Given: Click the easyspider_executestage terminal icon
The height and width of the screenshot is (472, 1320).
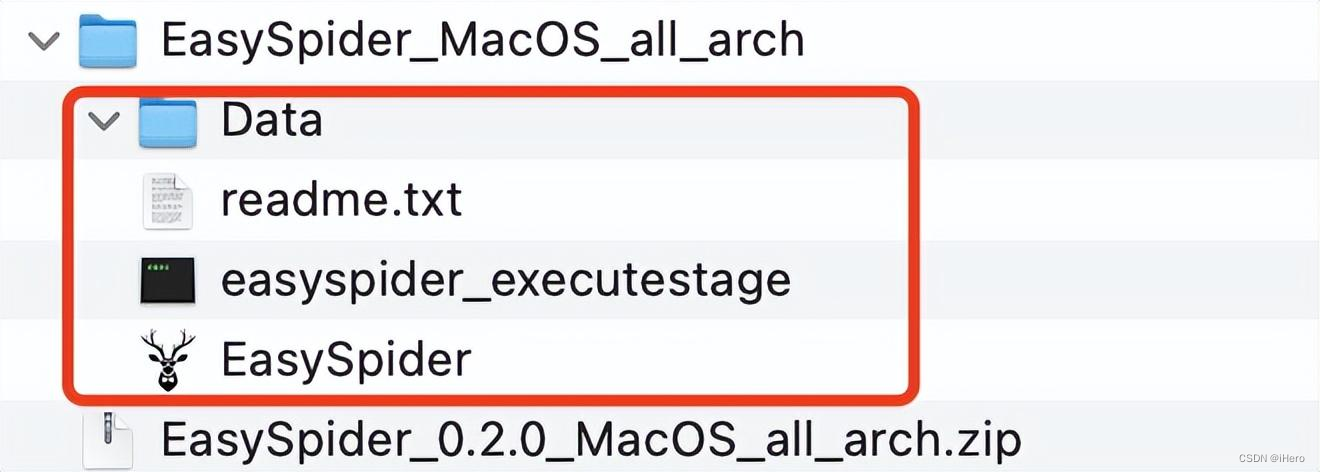Looking at the screenshot, I should click(x=167, y=281).
